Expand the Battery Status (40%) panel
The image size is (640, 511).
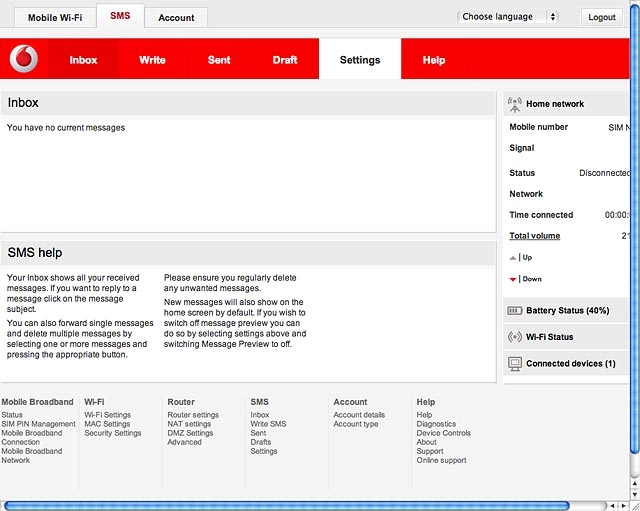pos(566,311)
